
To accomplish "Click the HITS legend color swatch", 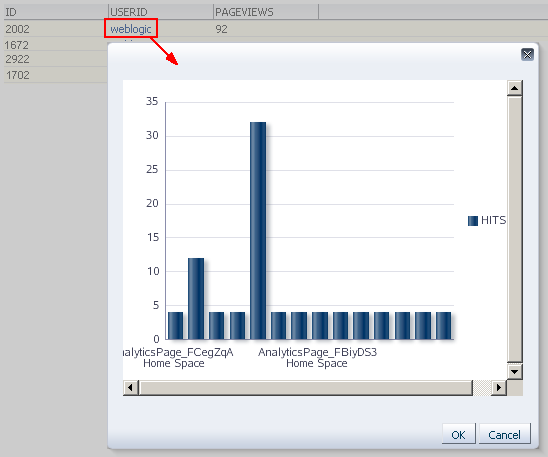I will tap(473, 221).
